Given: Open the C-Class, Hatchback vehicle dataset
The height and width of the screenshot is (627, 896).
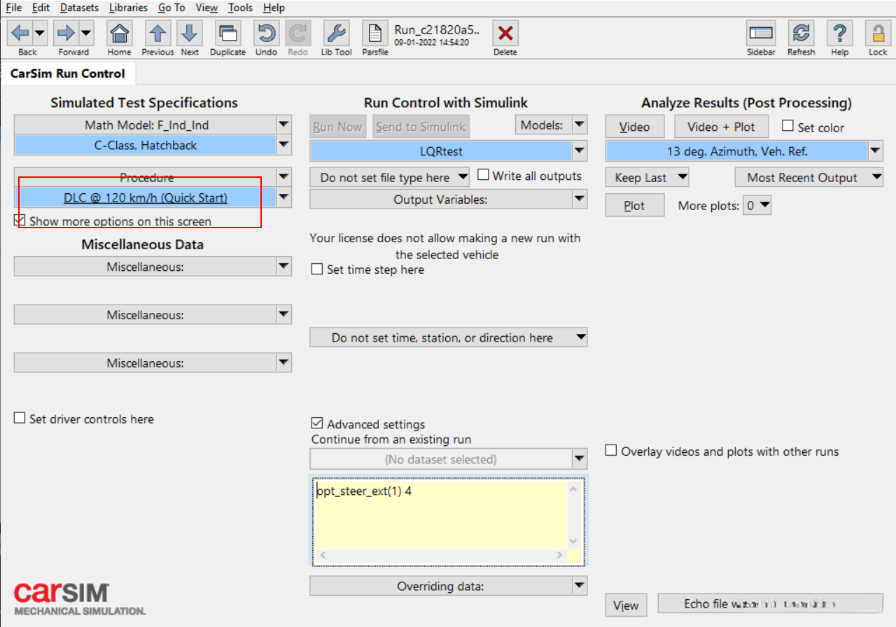Looking at the screenshot, I should [x=145, y=145].
